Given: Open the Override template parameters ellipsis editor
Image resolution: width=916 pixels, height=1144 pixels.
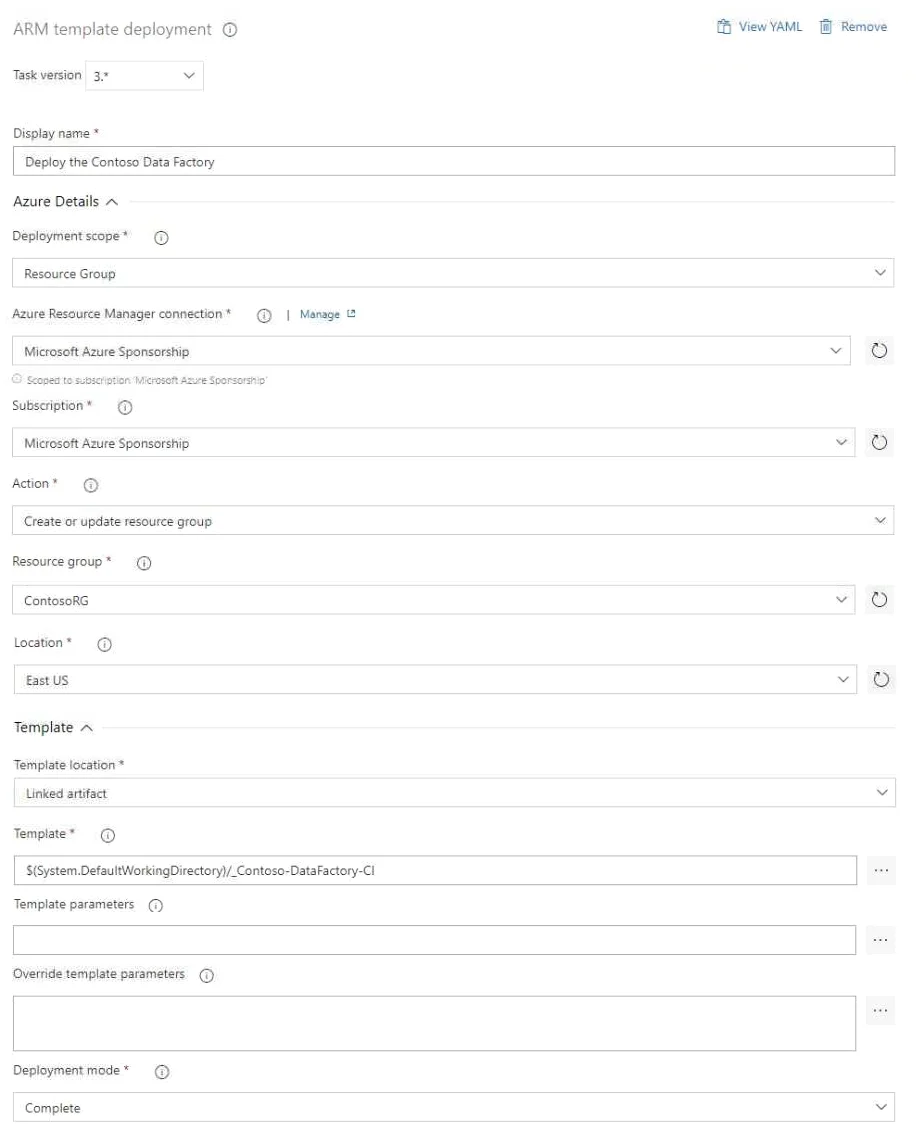Looking at the screenshot, I should (x=880, y=1010).
